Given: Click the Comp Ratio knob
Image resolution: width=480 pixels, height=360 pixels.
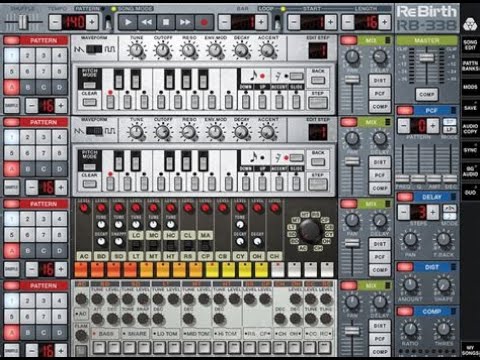Looking at the screenshot, I should tap(410, 329).
